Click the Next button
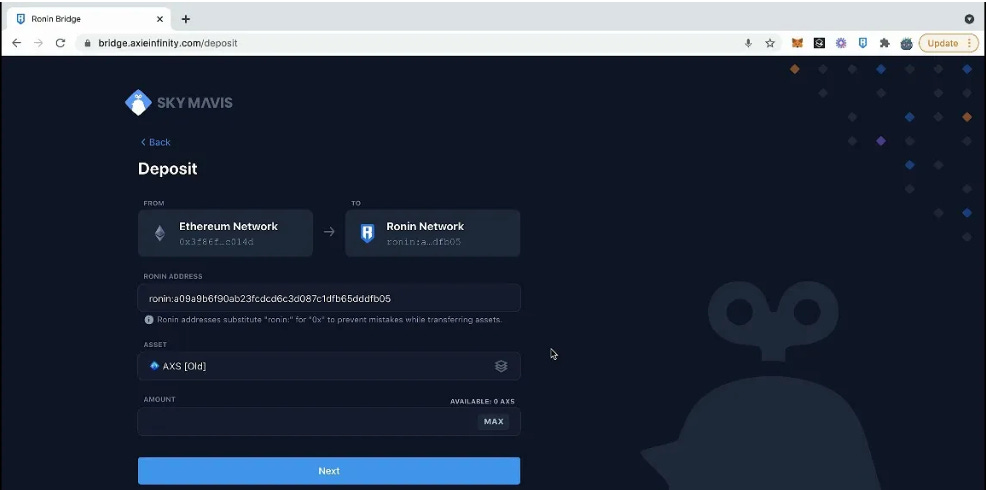986x490 pixels. click(x=329, y=471)
